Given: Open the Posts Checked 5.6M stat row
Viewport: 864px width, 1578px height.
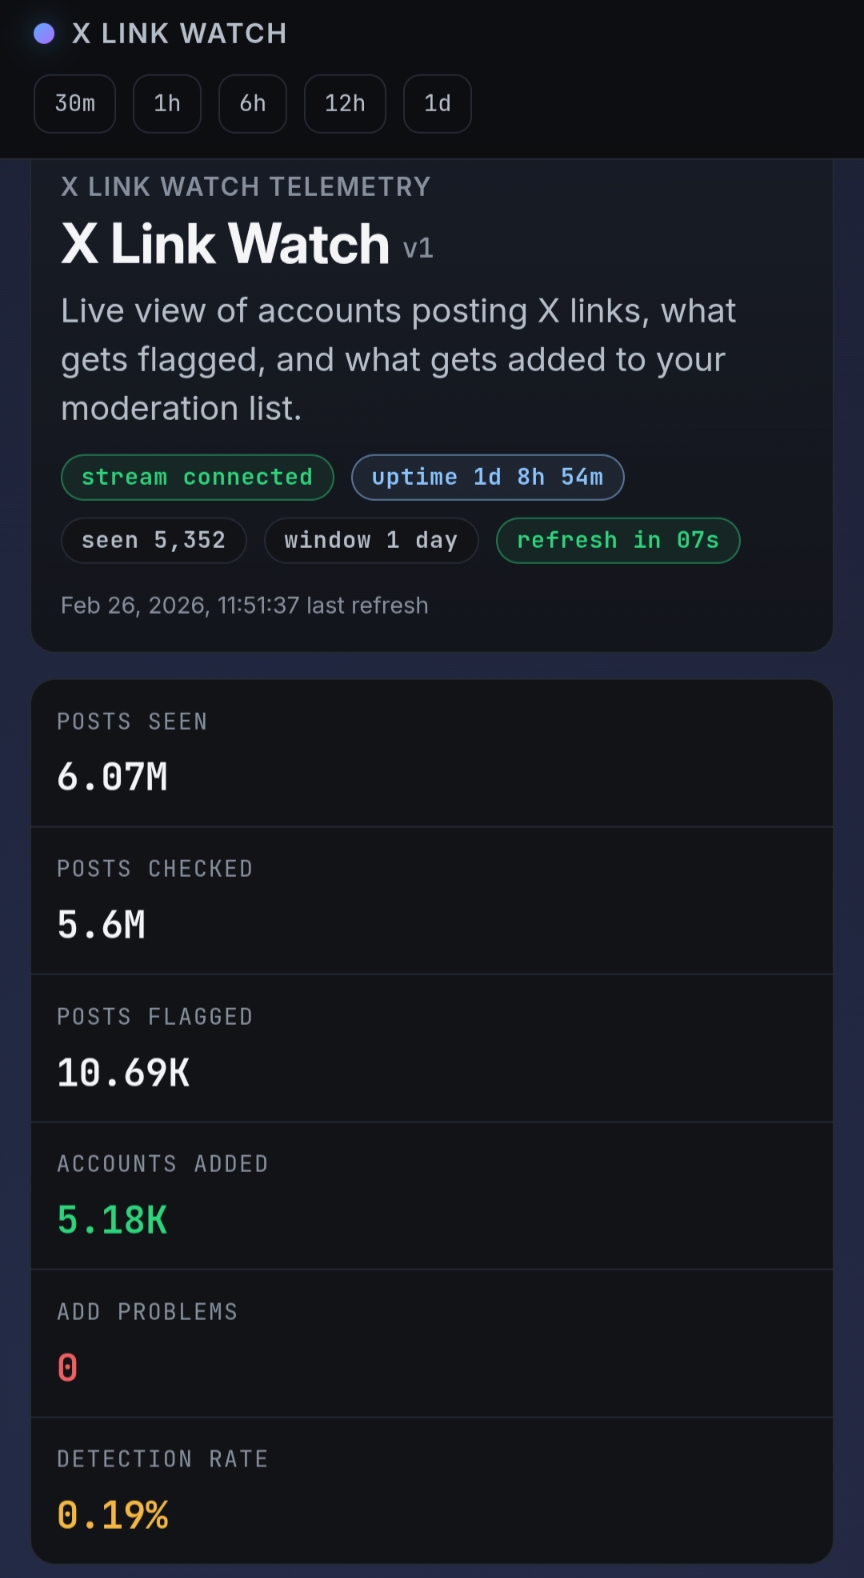Looking at the screenshot, I should 432,901.
